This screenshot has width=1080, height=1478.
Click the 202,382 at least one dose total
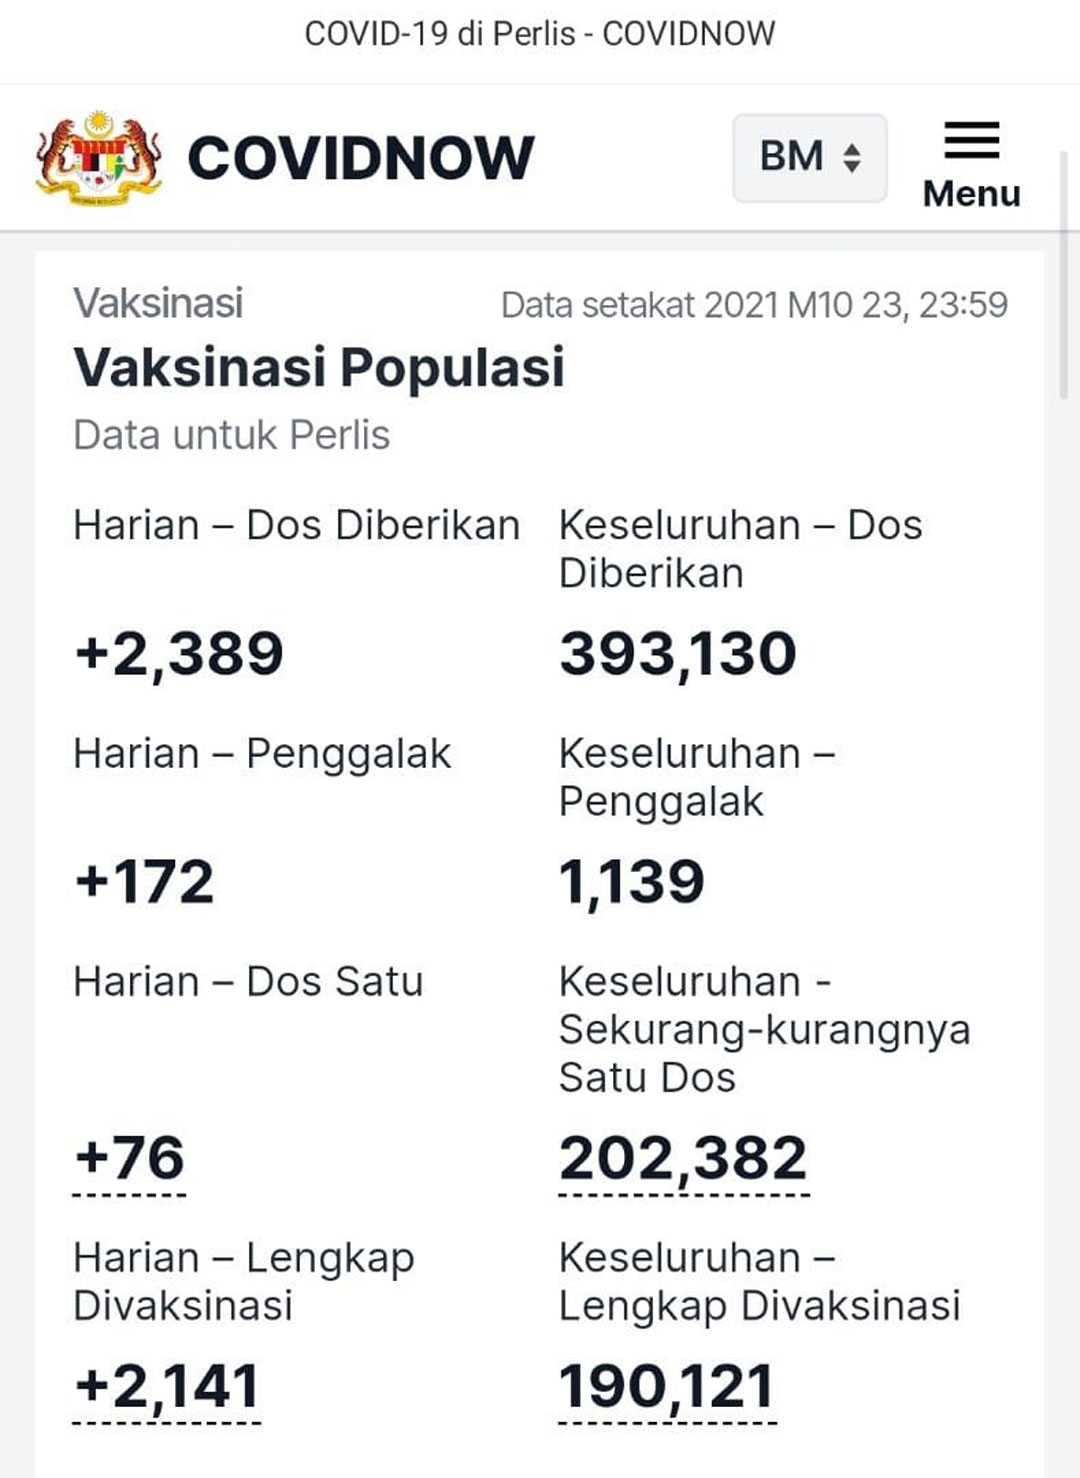(683, 1158)
